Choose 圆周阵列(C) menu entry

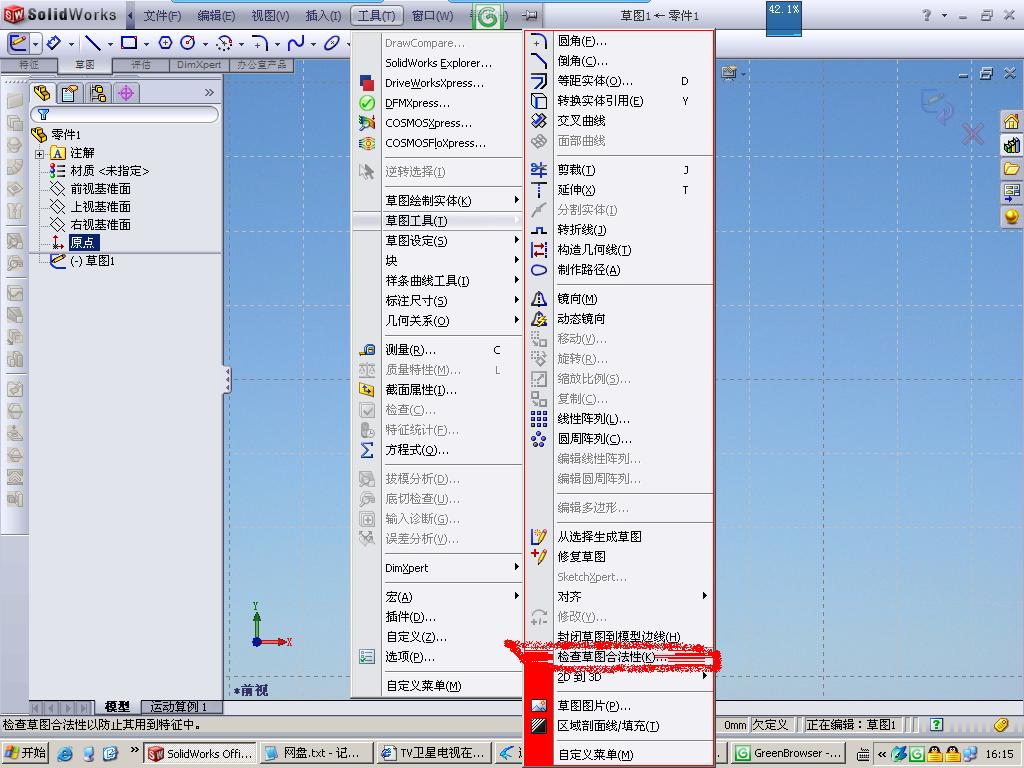618,439
